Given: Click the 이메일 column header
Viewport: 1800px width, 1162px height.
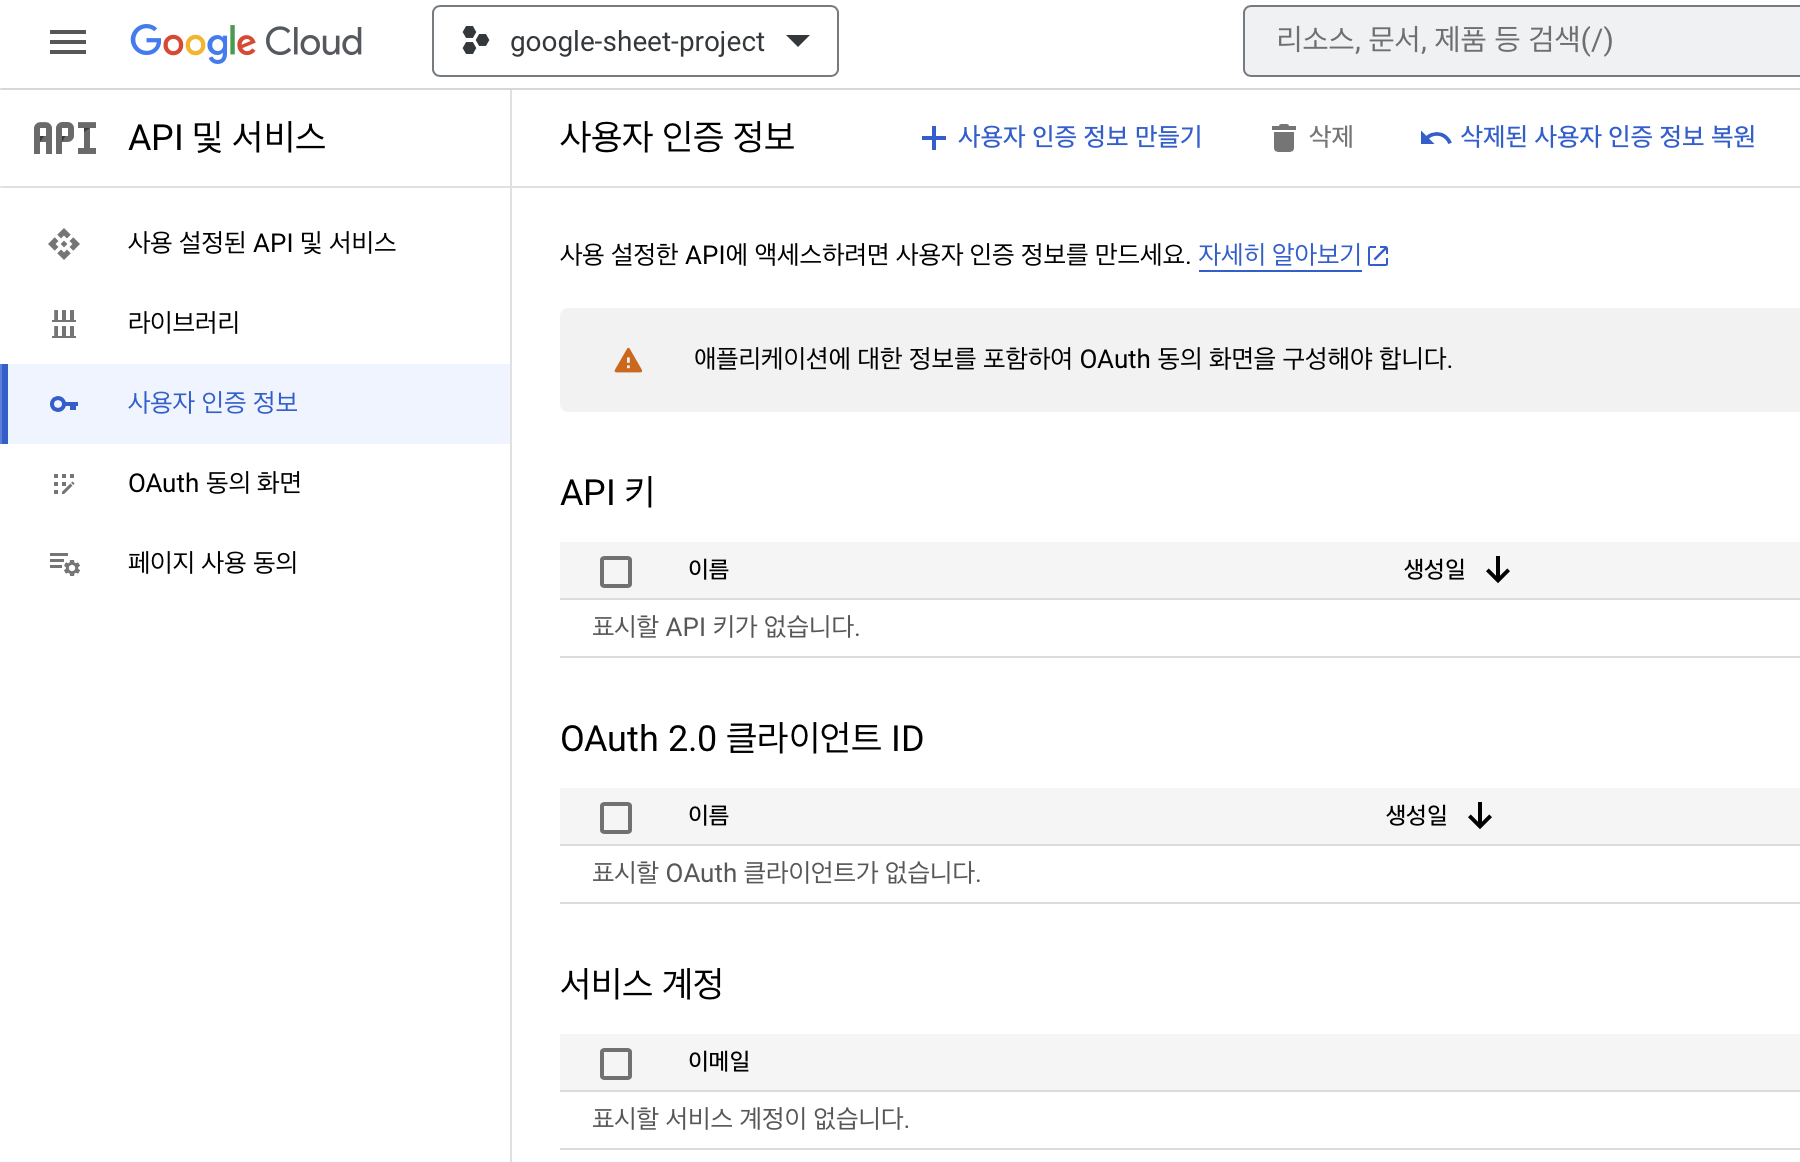Looking at the screenshot, I should [719, 1062].
